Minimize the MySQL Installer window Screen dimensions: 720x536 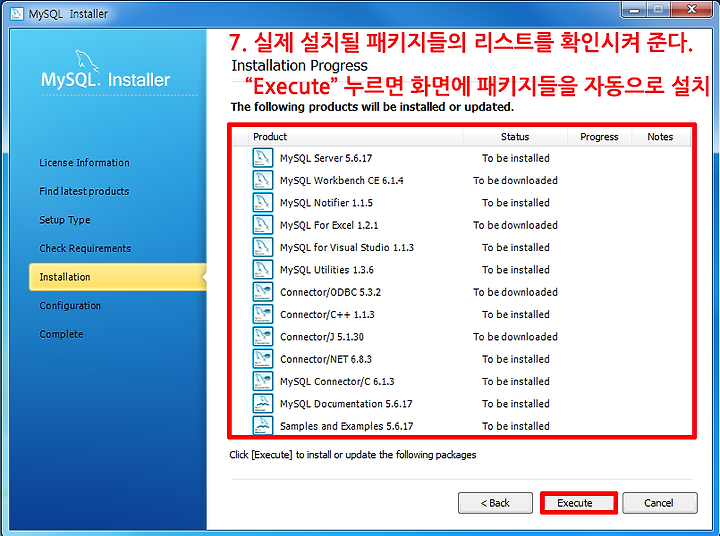635,10
